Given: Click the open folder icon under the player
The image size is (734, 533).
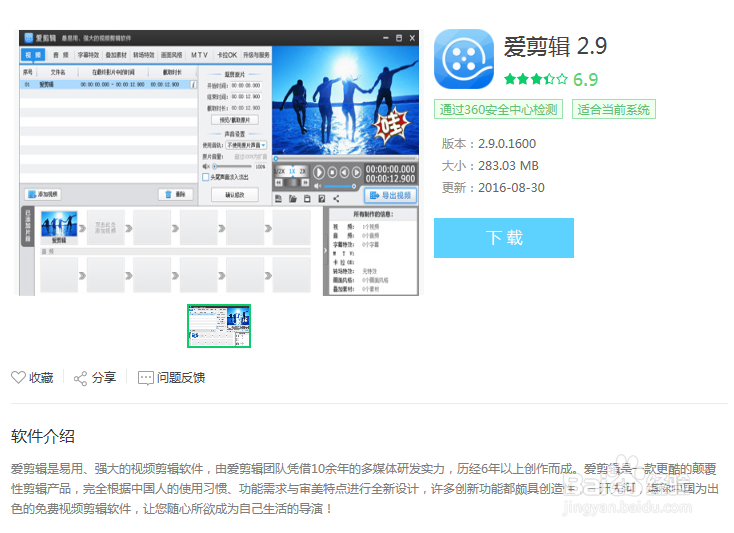Looking at the screenshot, I should (x=293, y=199).
